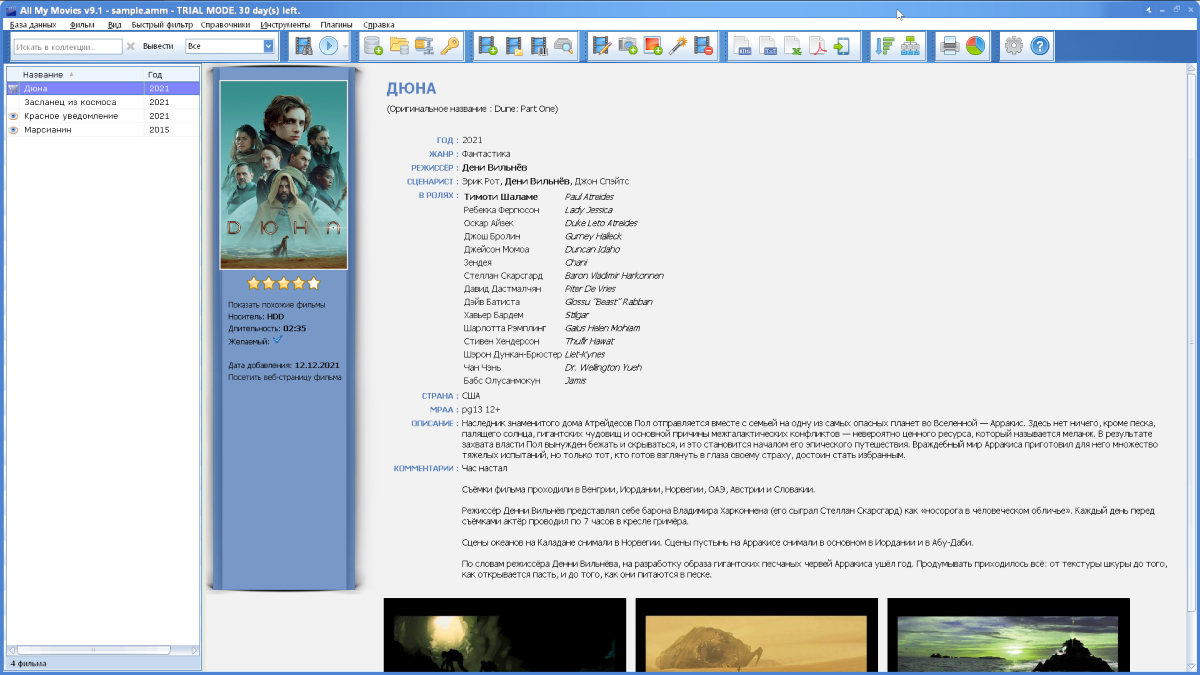Click the add picture cover icon
Screen dimensions: 1200x675
(653, 46)
